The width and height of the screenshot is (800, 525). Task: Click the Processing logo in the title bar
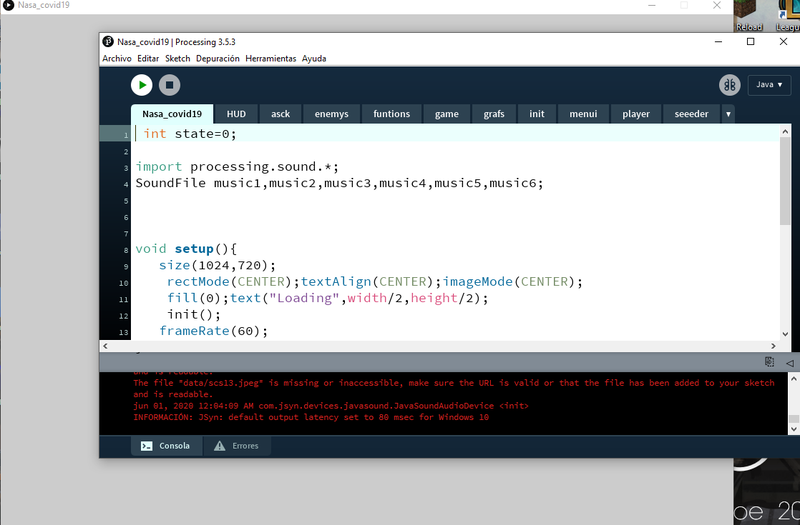pyautogui.click(x=108, y=41)
